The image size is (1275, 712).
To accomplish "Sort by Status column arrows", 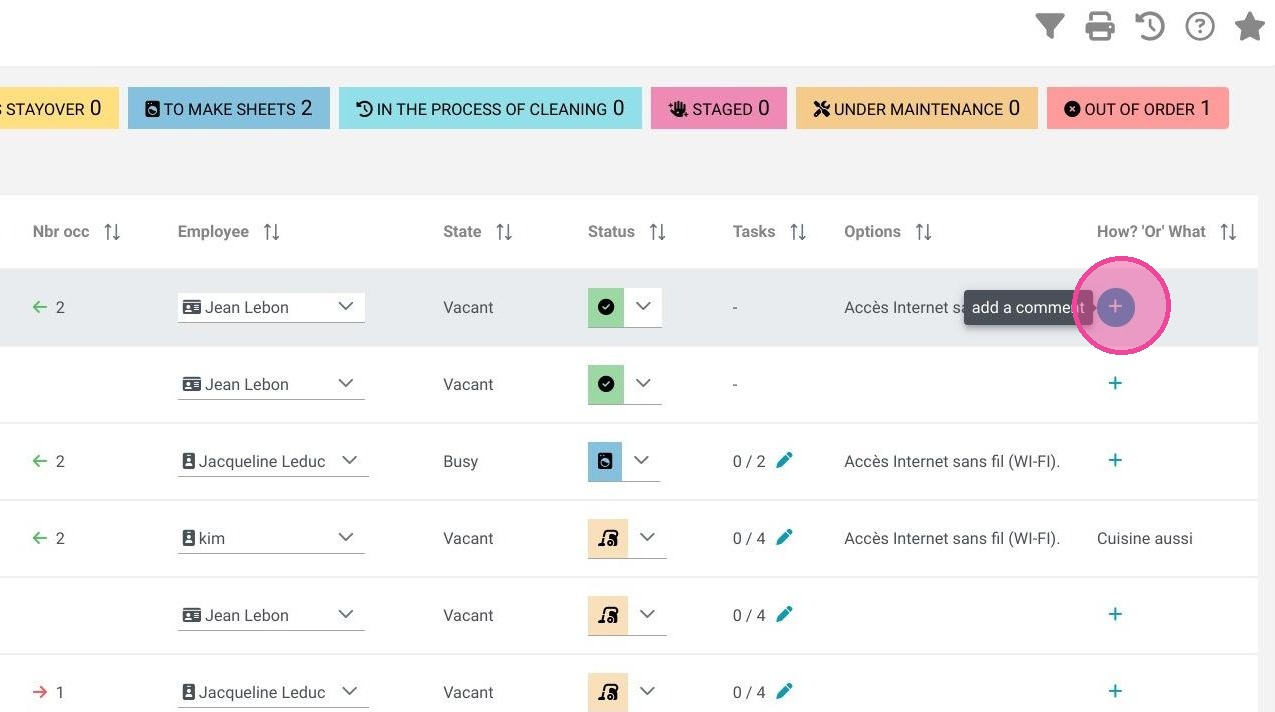I will point(657,232).
